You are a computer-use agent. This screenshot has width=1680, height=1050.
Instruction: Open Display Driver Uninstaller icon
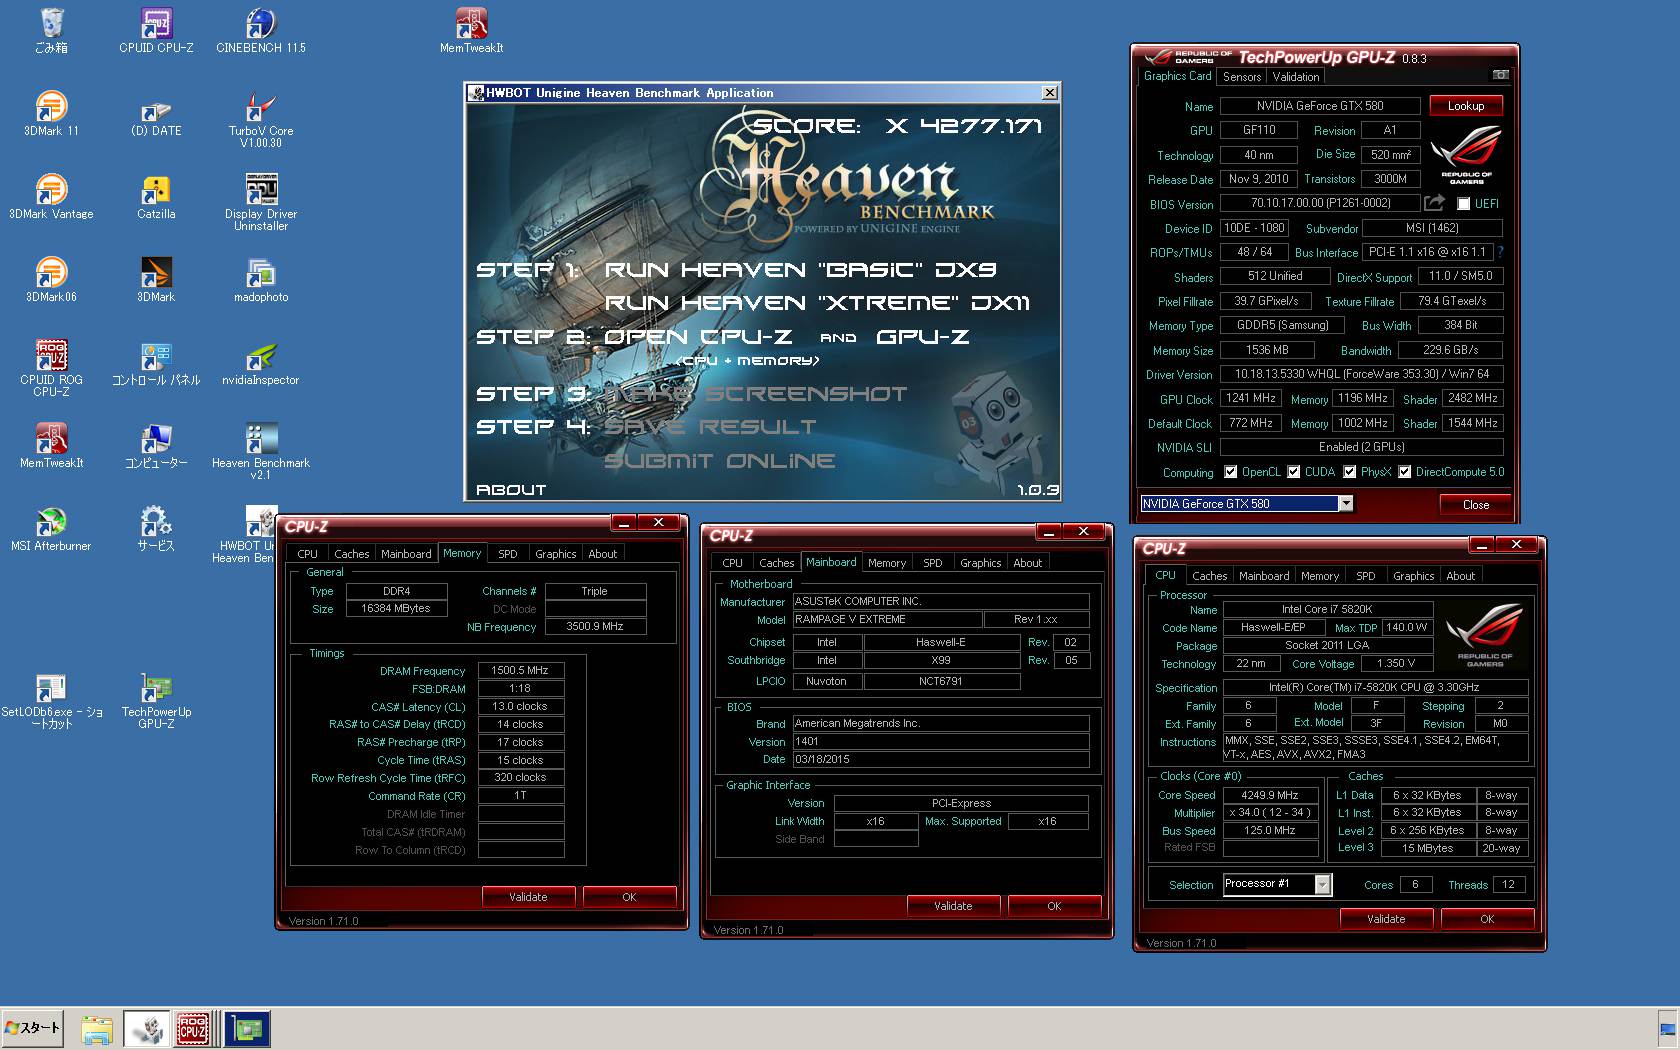[261, 202]
